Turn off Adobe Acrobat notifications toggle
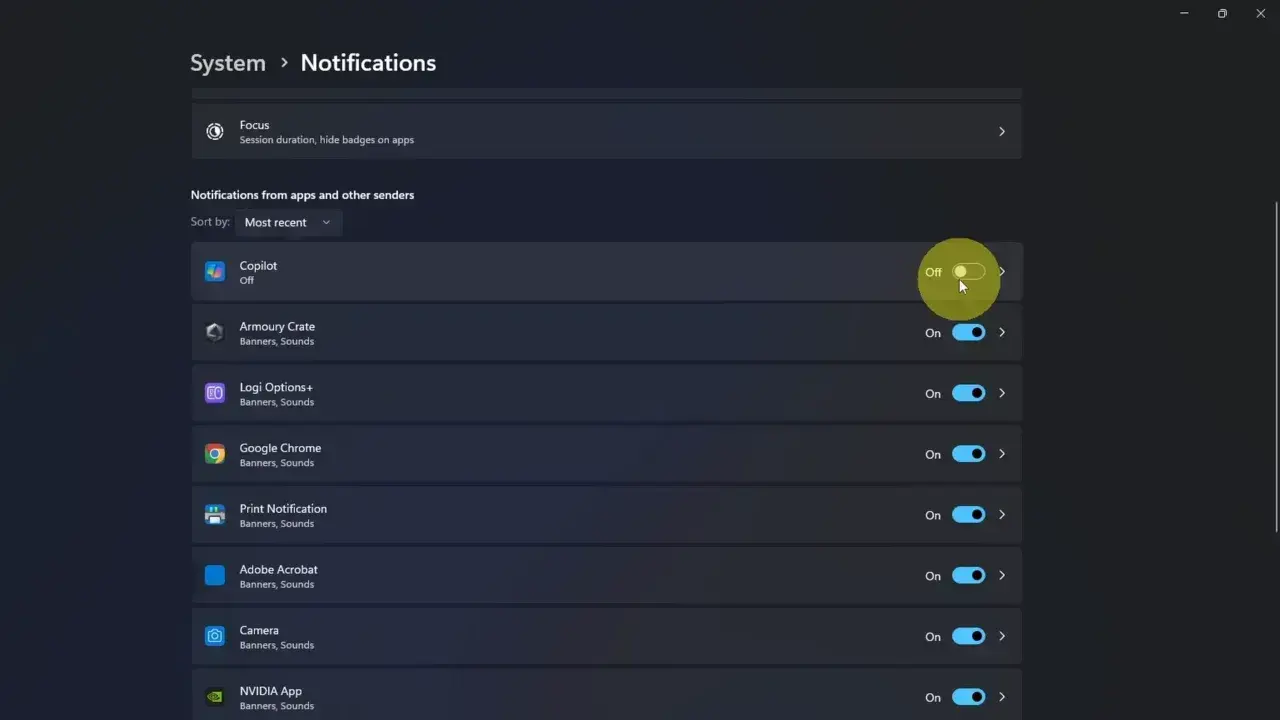This screenshot has width=1280, height=720. click(968, 576)
